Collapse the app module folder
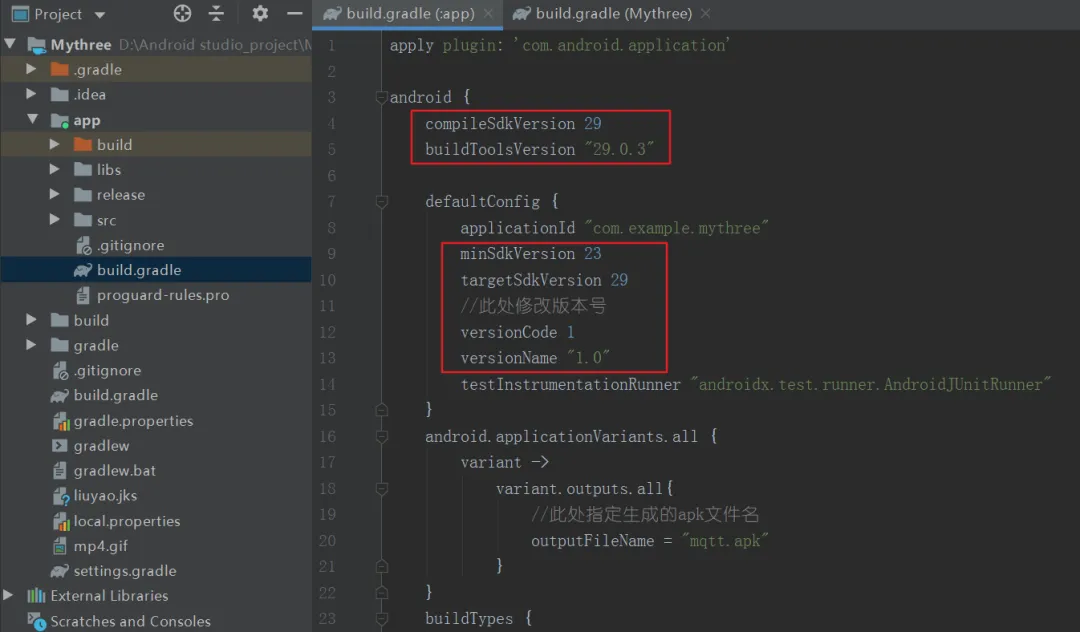 tap(32, 119)
